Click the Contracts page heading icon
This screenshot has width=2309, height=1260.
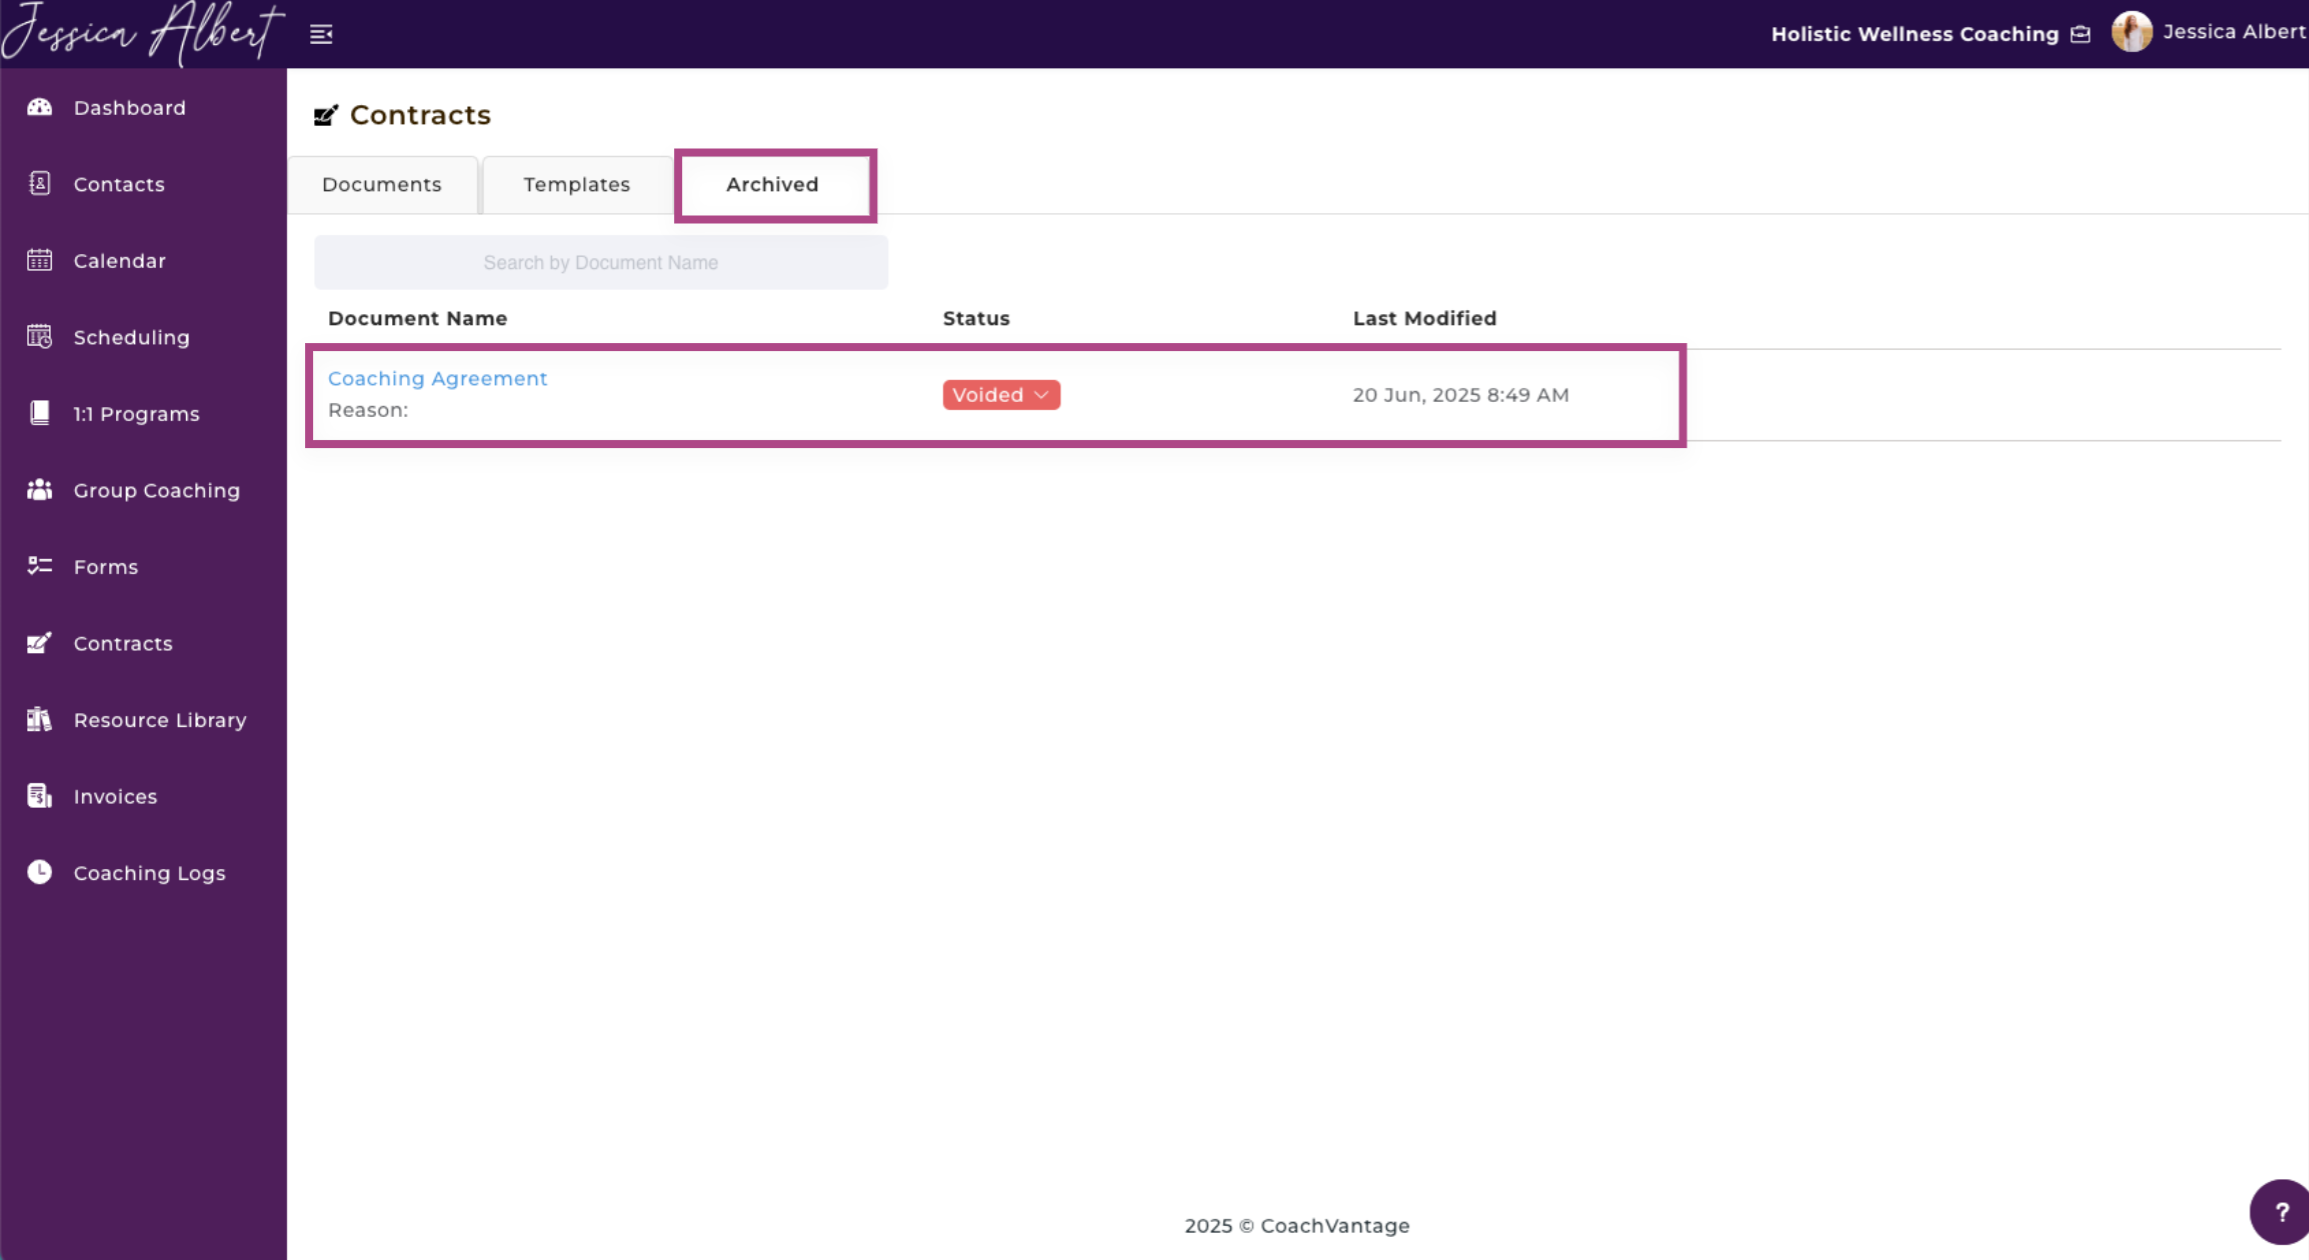click(326, 115)
